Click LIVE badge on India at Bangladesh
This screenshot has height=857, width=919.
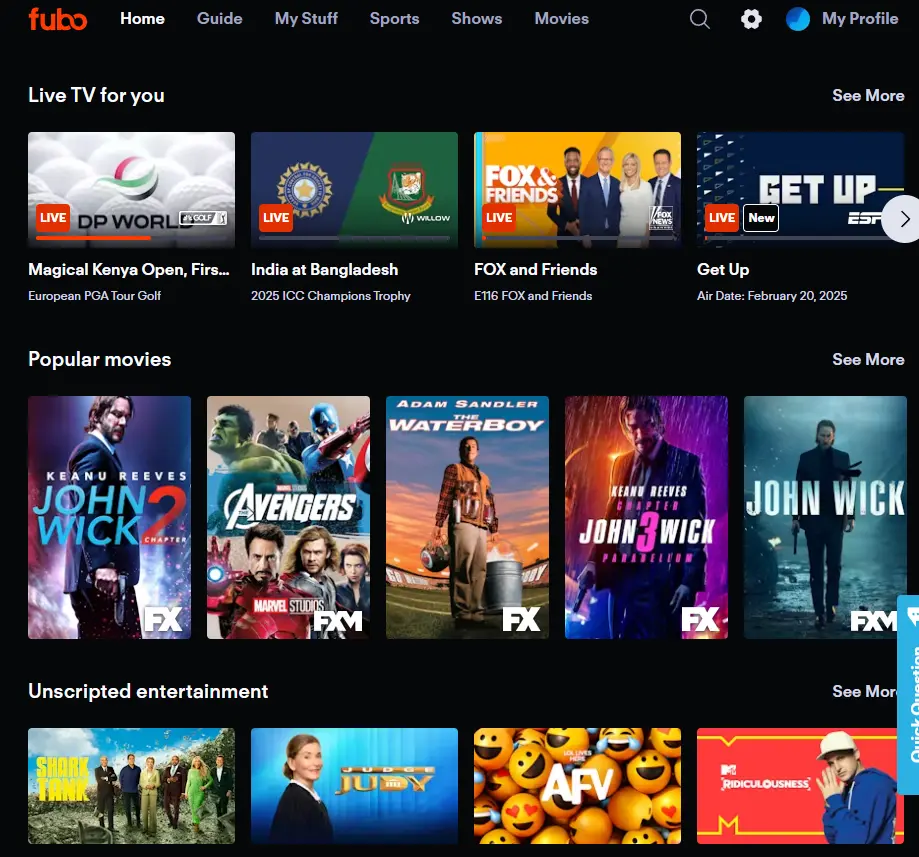(x=276, y=217)
